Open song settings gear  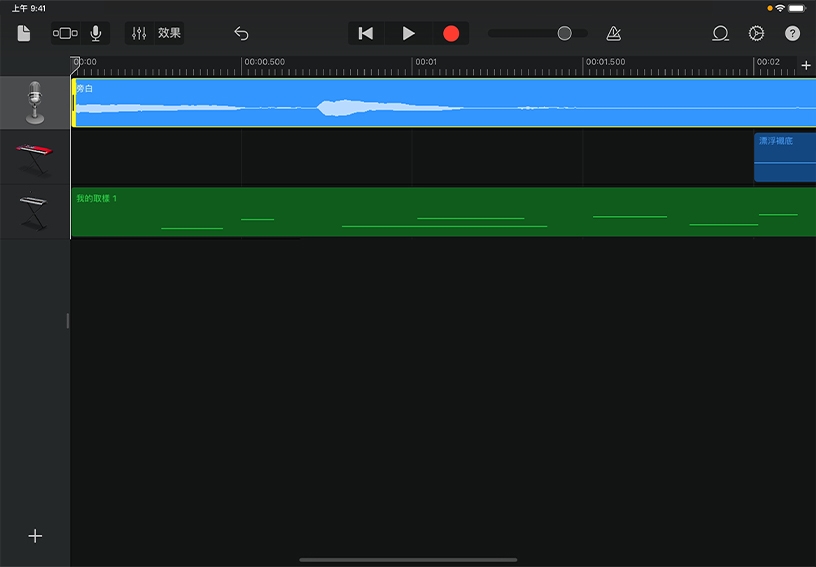pos(756,33)
